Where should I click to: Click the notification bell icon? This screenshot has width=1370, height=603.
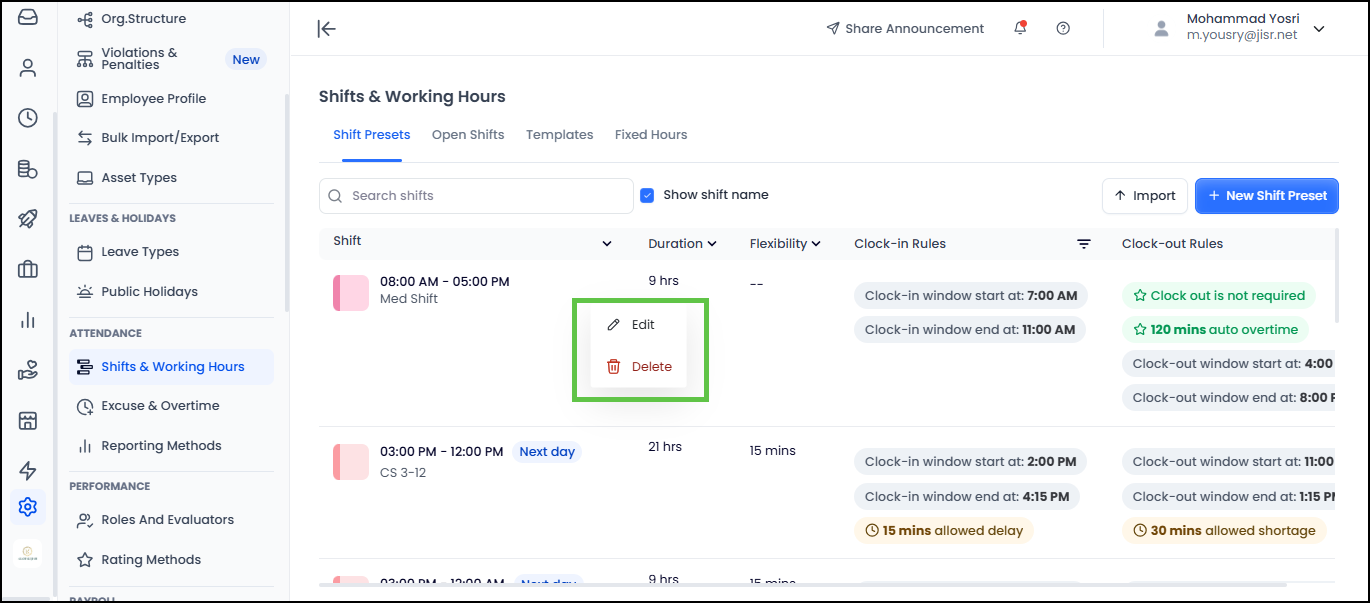point(1020,28)
